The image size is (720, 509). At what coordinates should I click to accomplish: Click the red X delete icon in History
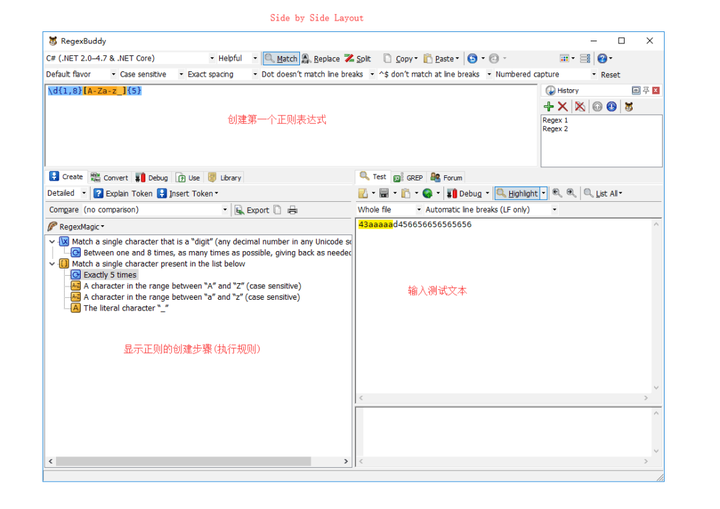tap(562, 107)
